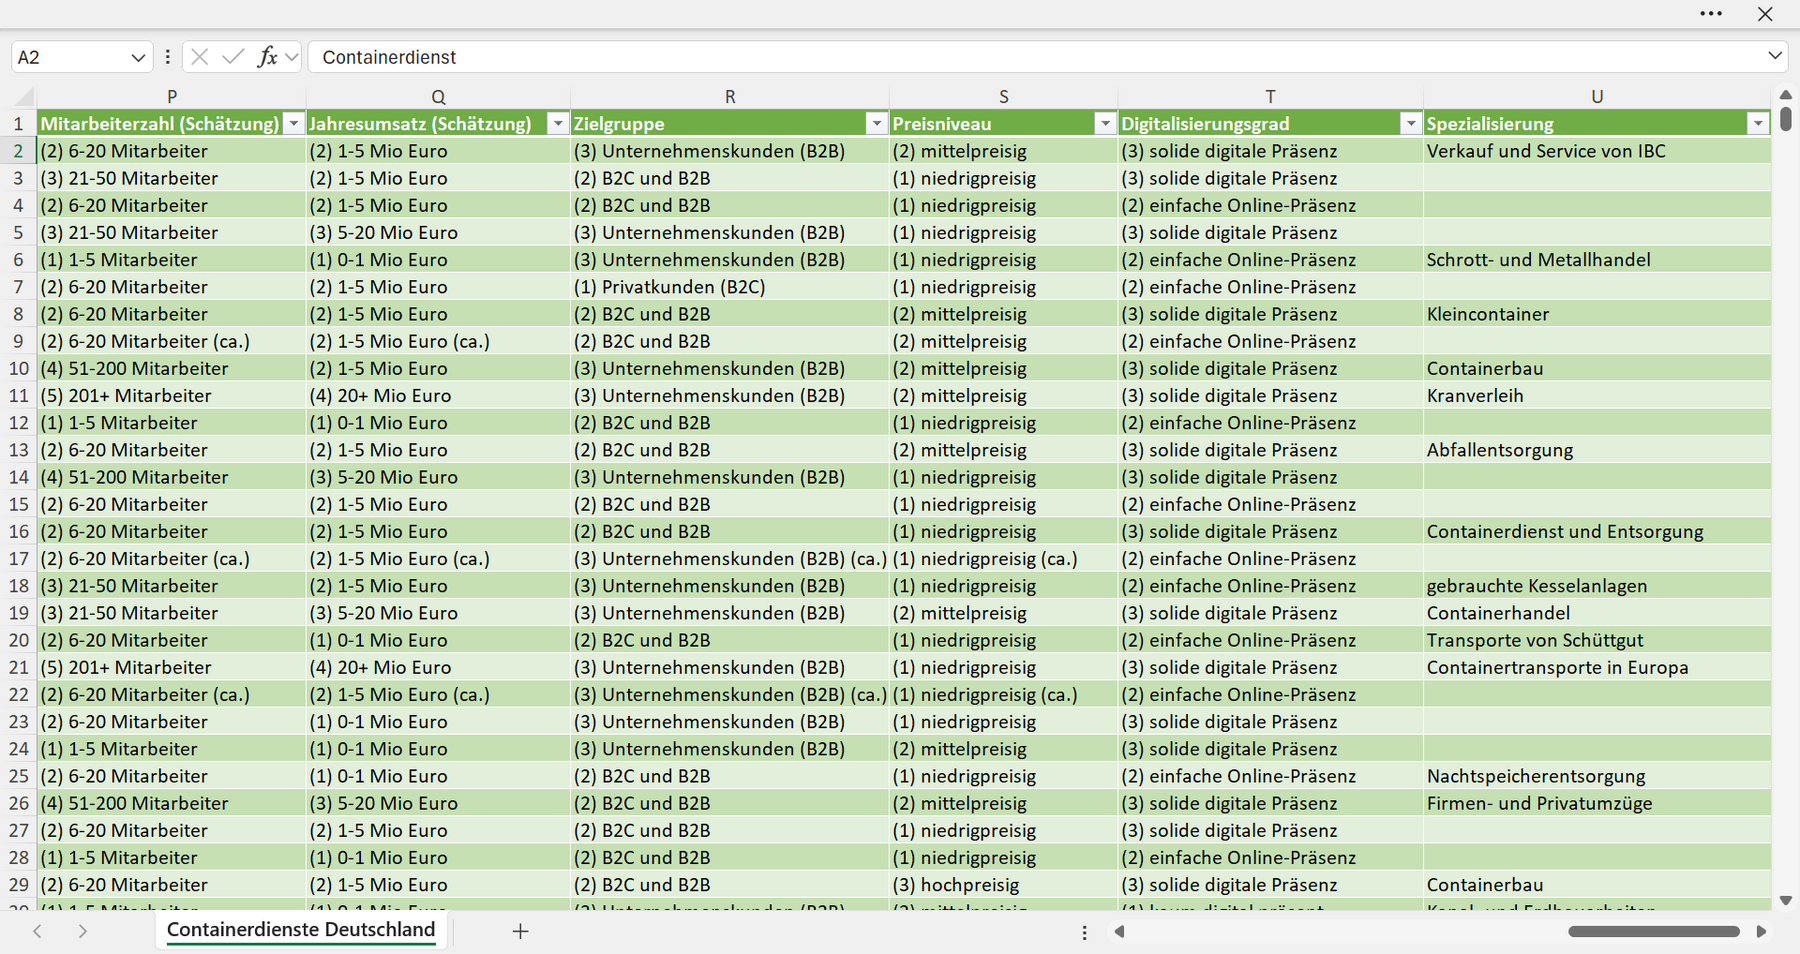
Task: Select cell 'Containerhandel'
Action: click(1597, 613)
